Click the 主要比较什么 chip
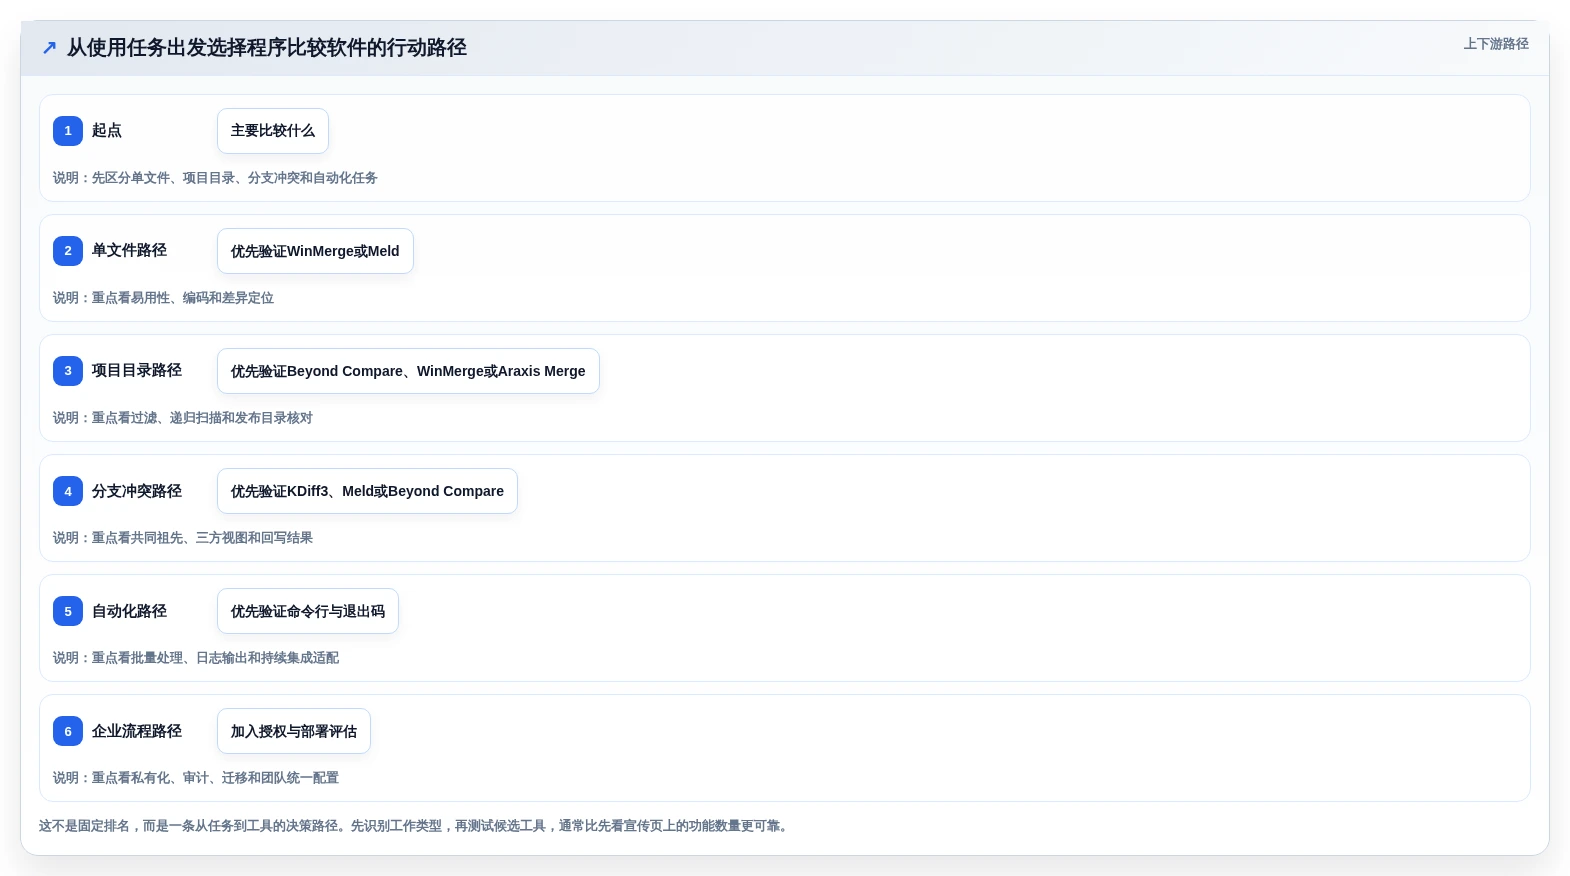The height and width of the screenshot is (876, 1570). pyautogui.click(x=273, y=131)
